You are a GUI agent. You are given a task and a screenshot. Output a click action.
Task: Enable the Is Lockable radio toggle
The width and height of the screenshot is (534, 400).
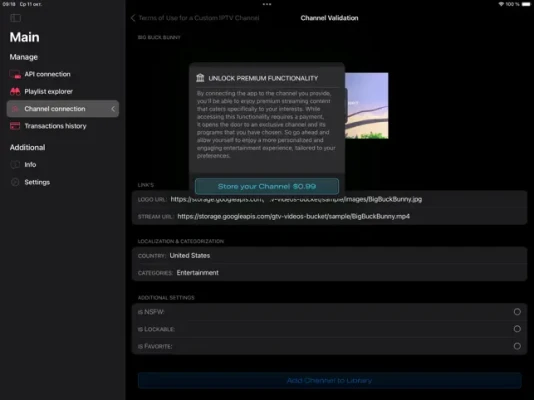pyautogui.click(x=517, y=329)
